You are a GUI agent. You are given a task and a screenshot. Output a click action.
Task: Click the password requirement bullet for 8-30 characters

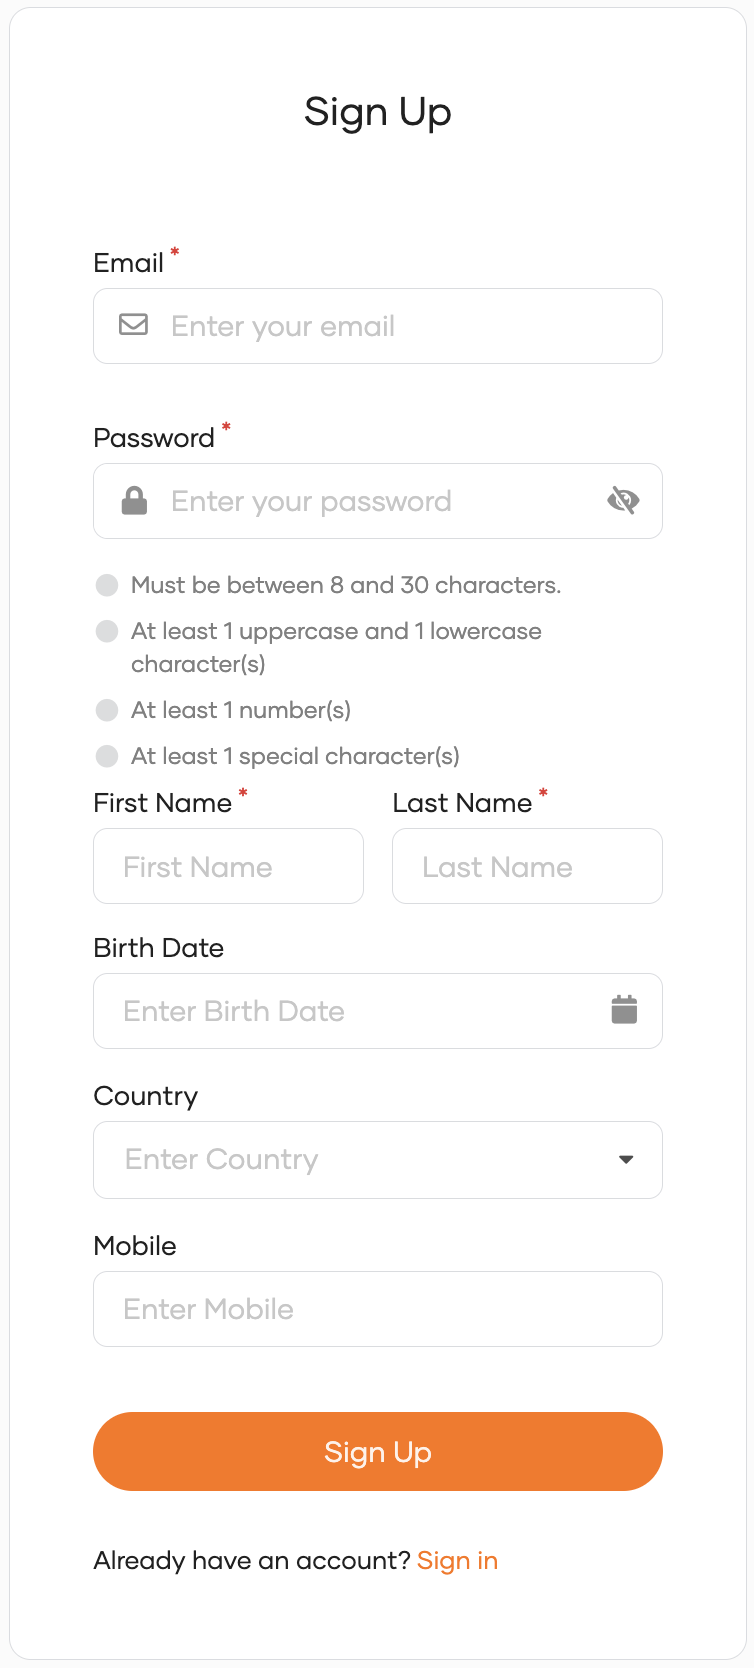pyautogui.click(x=107, y=585)
